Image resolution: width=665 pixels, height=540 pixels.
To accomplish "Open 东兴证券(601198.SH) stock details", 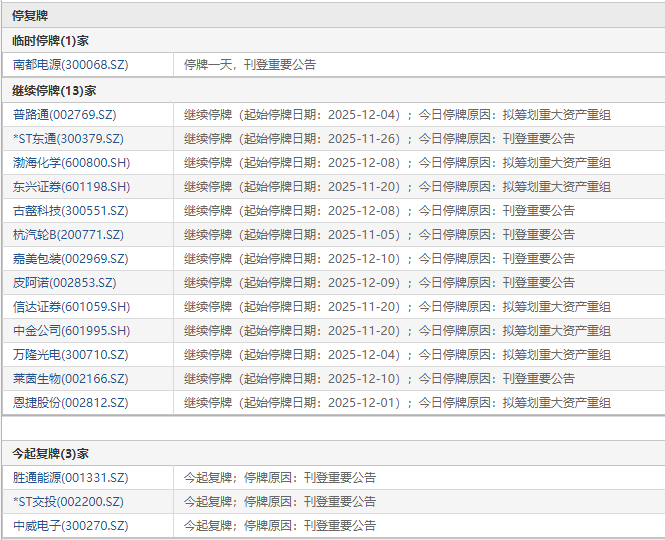I will pos(72,187).
